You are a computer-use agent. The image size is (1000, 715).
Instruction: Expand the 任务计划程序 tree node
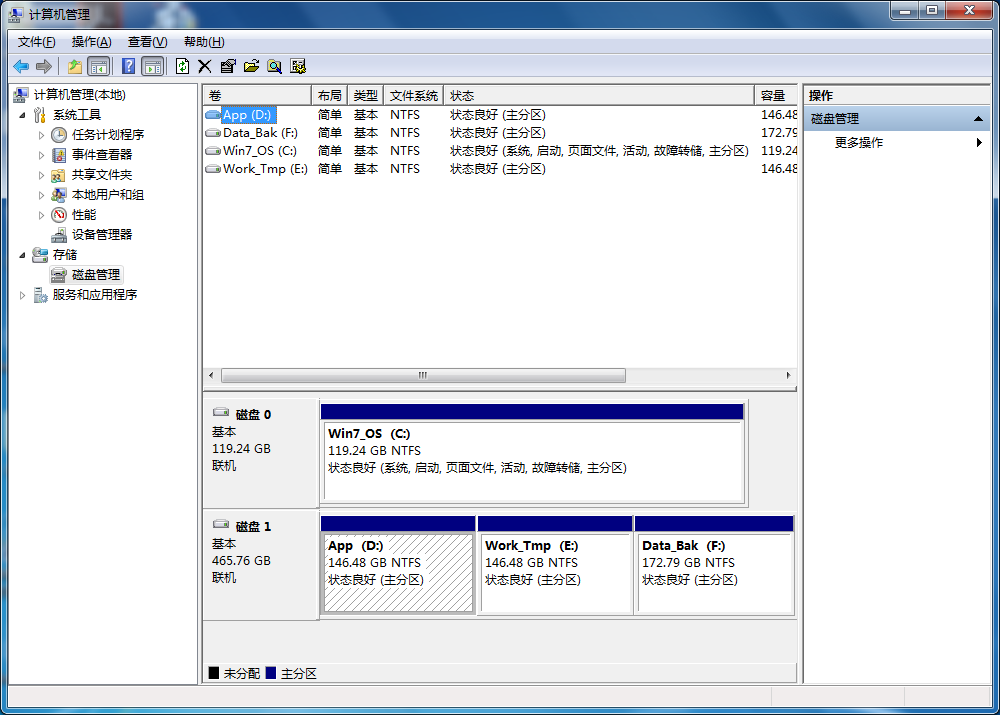[x=41, y=135]
